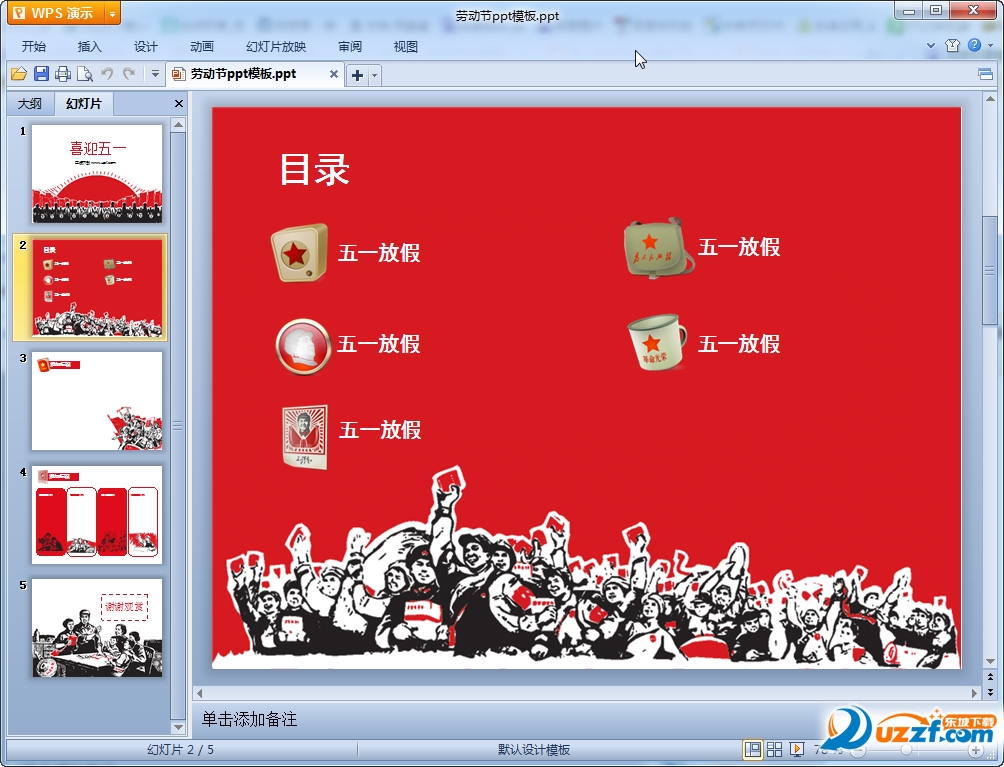Image resolution: width=1004 pixels, height=767 pixels.
Task: Select slide 5 thumbnail 谢谢观赏
Action: pyautogui.click(x=97, y=628)
